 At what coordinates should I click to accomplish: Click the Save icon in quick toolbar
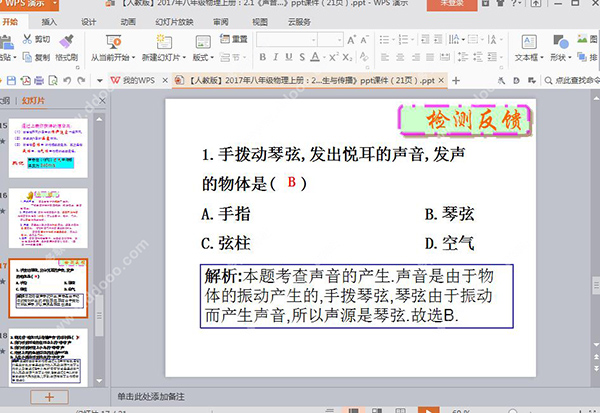(11, 80)
